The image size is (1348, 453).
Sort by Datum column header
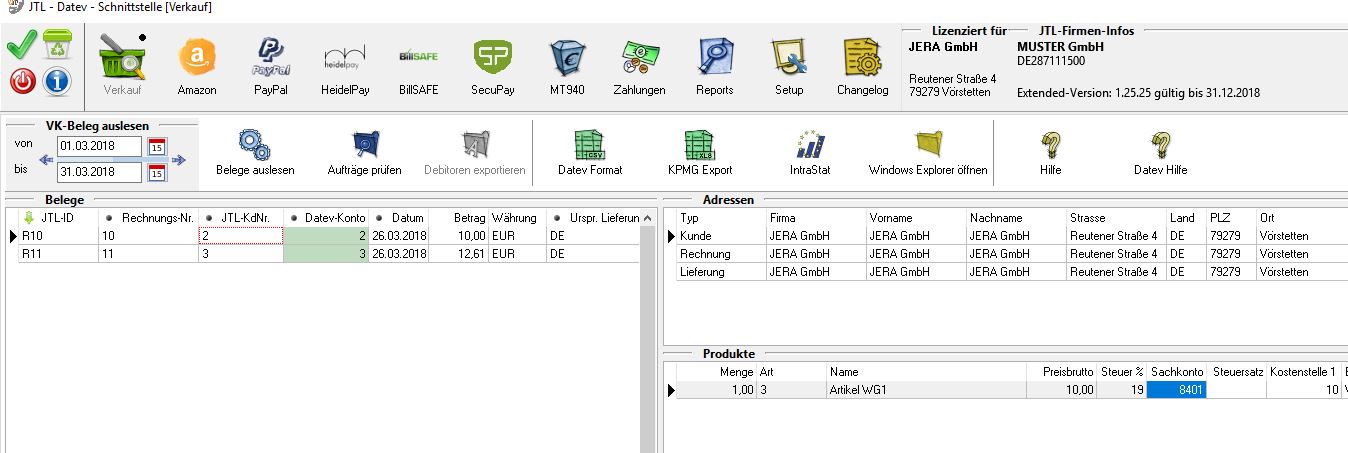click(399, 217)
